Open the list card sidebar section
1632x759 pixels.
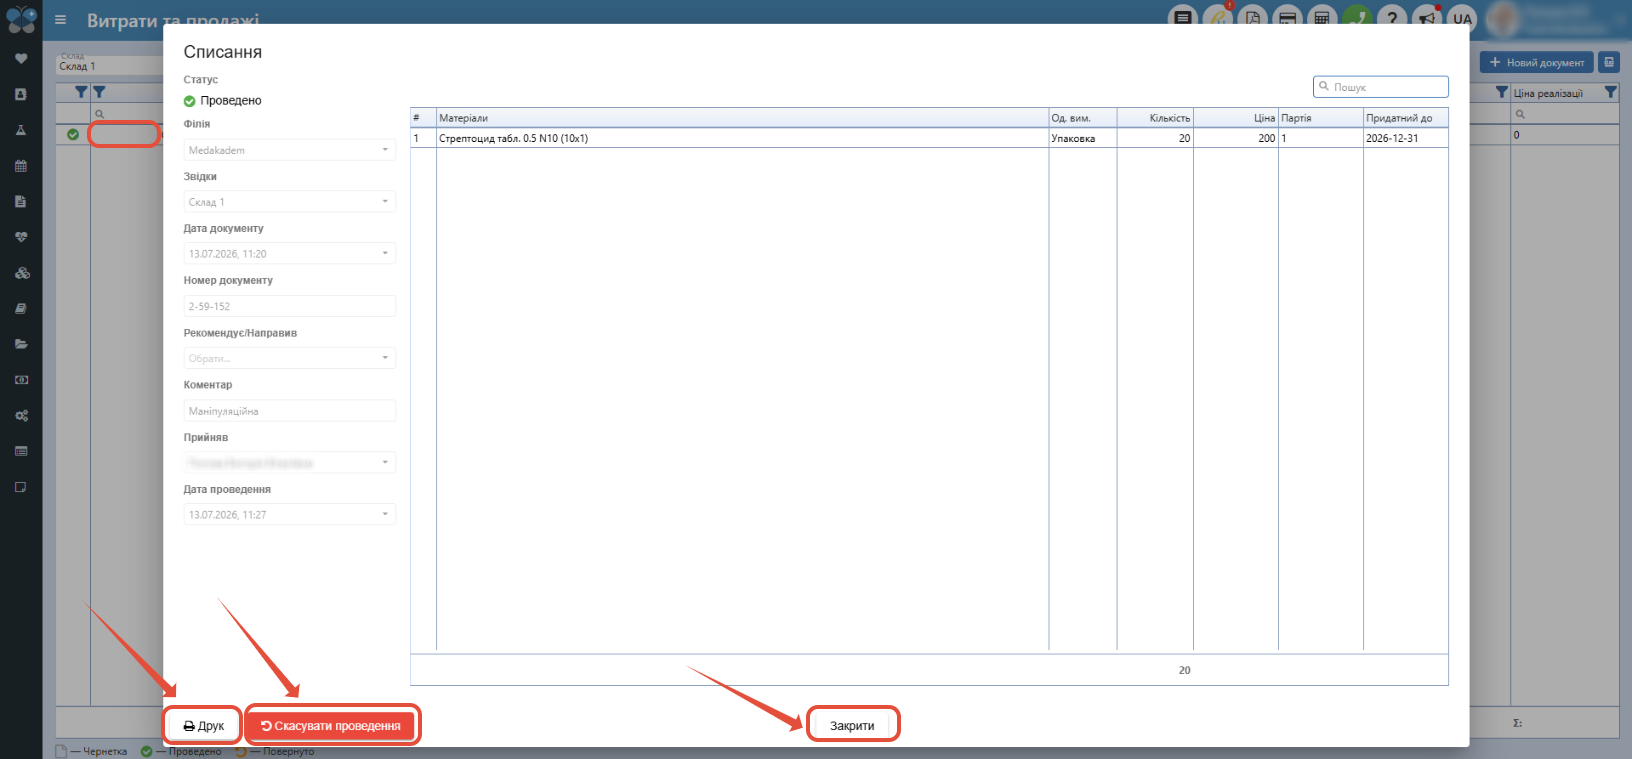[x=21, y=451]
